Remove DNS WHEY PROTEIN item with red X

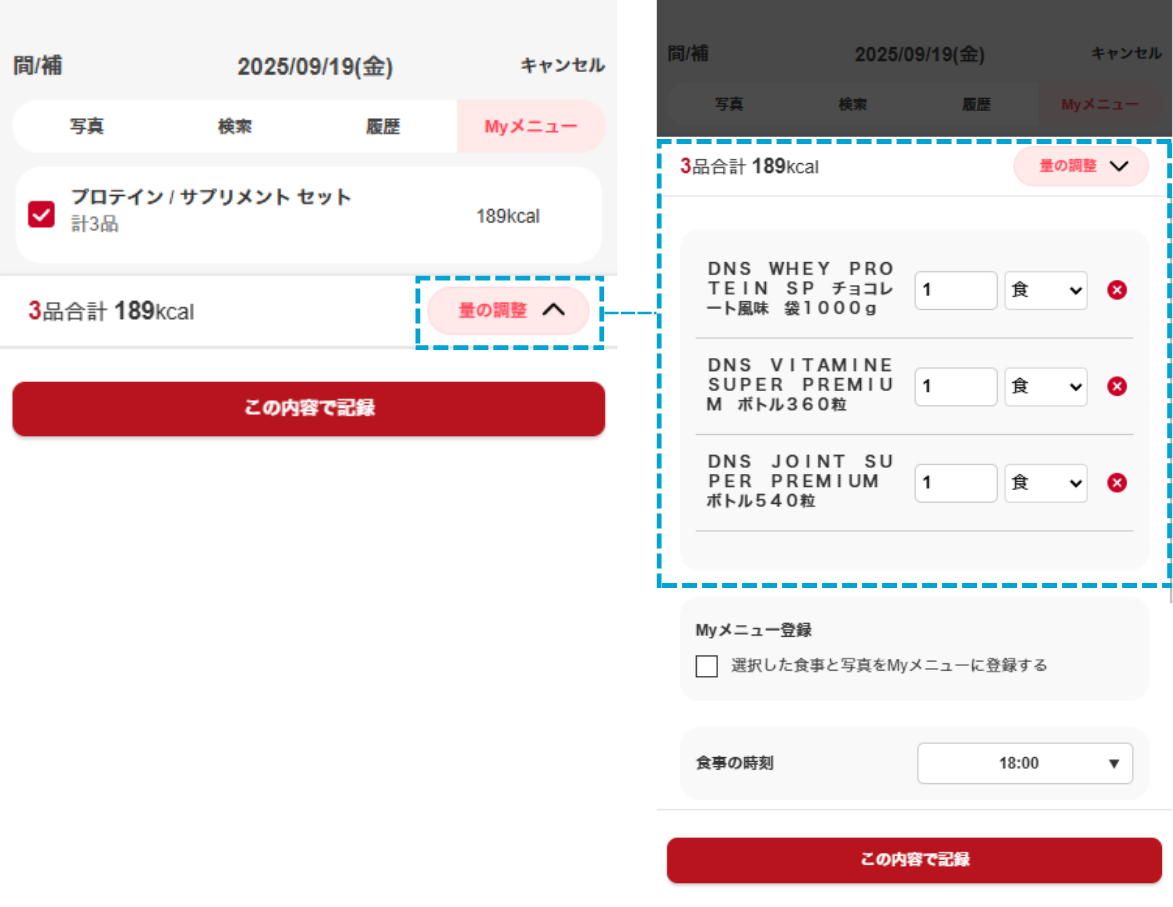[x=1118, y=290]
